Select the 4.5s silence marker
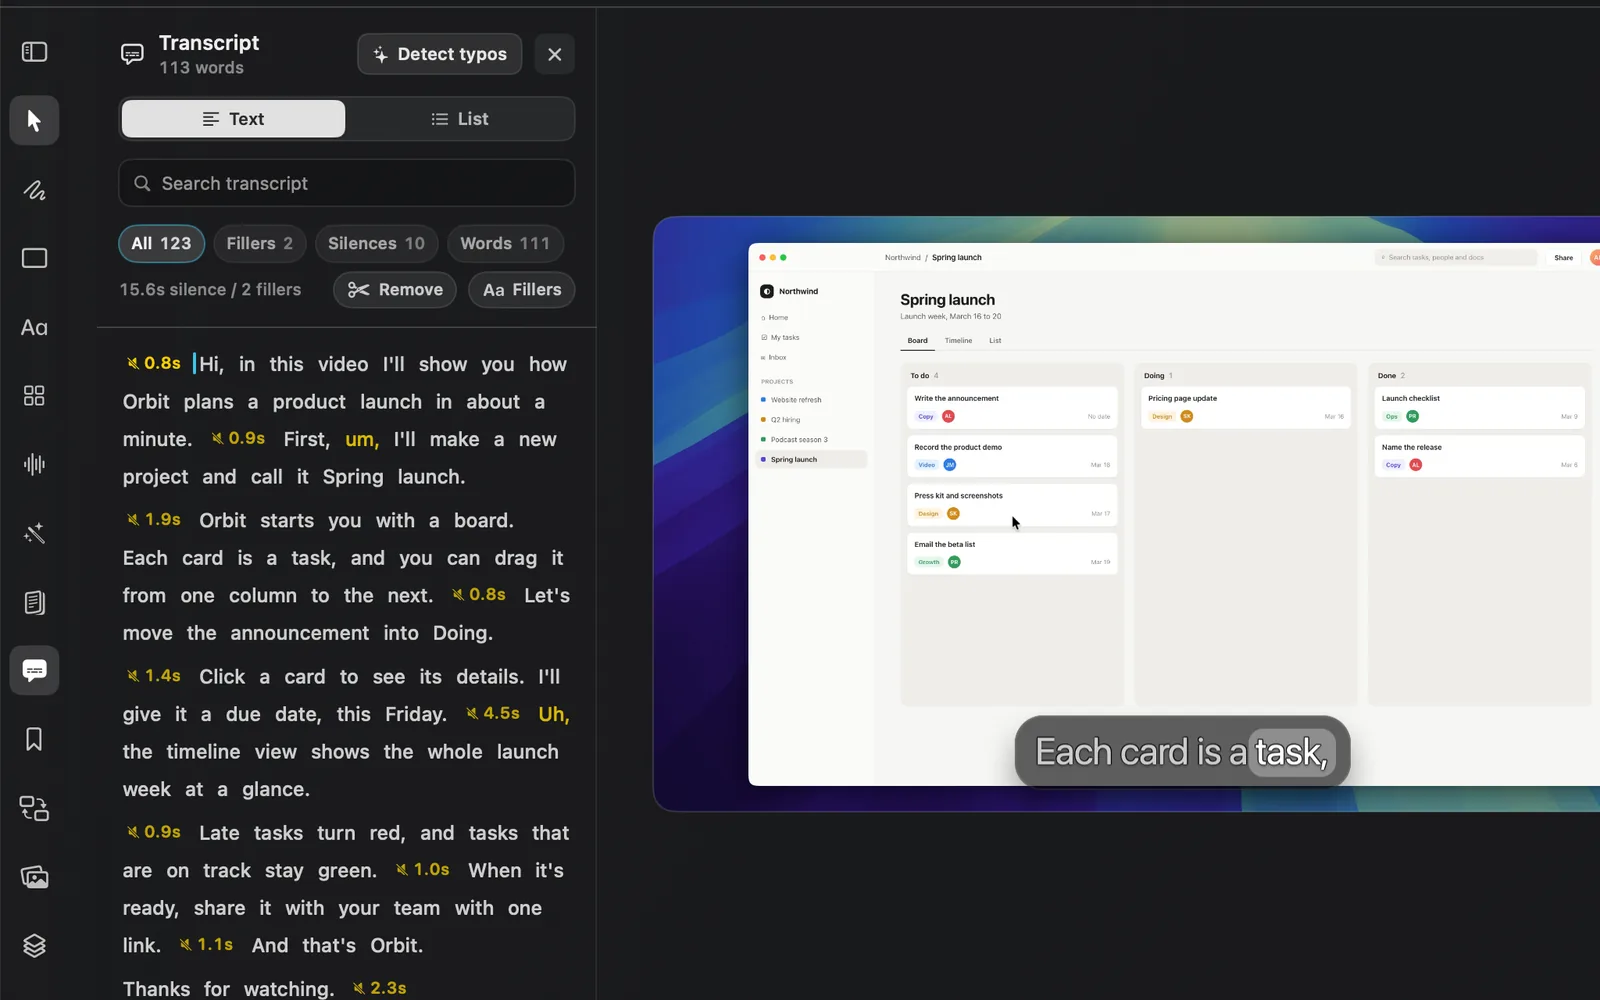This screenshot has height=1000, width=1600. [x=493, y=713]
